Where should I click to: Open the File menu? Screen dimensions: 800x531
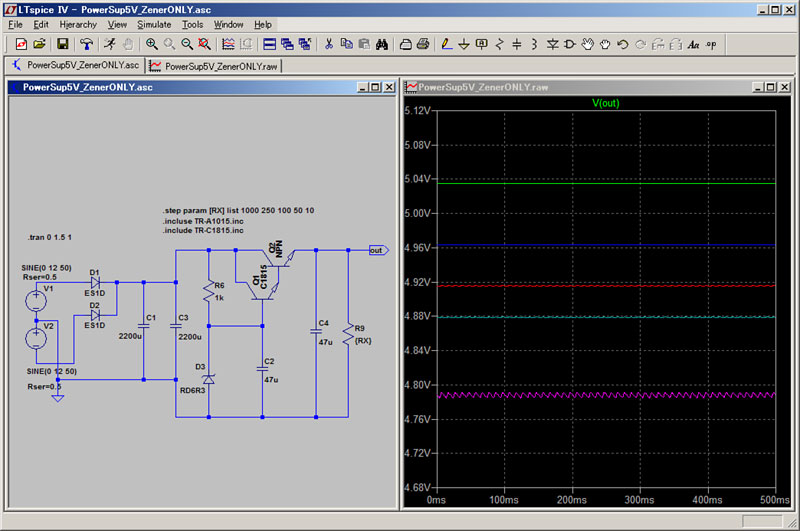15,24
